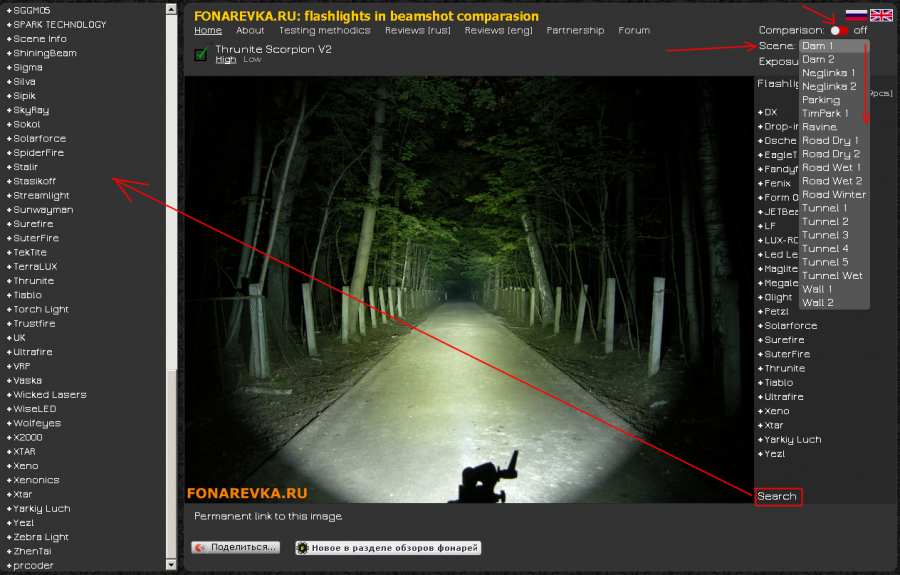Expand Wicked Lasers in left list
900x575 pixels.
pos(46,395)
